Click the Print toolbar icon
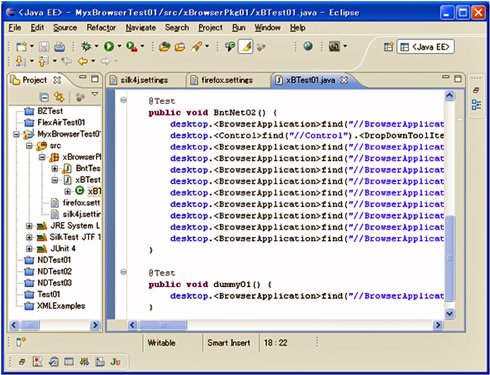Screen dimensions: 490x375 tap(59, 47)
